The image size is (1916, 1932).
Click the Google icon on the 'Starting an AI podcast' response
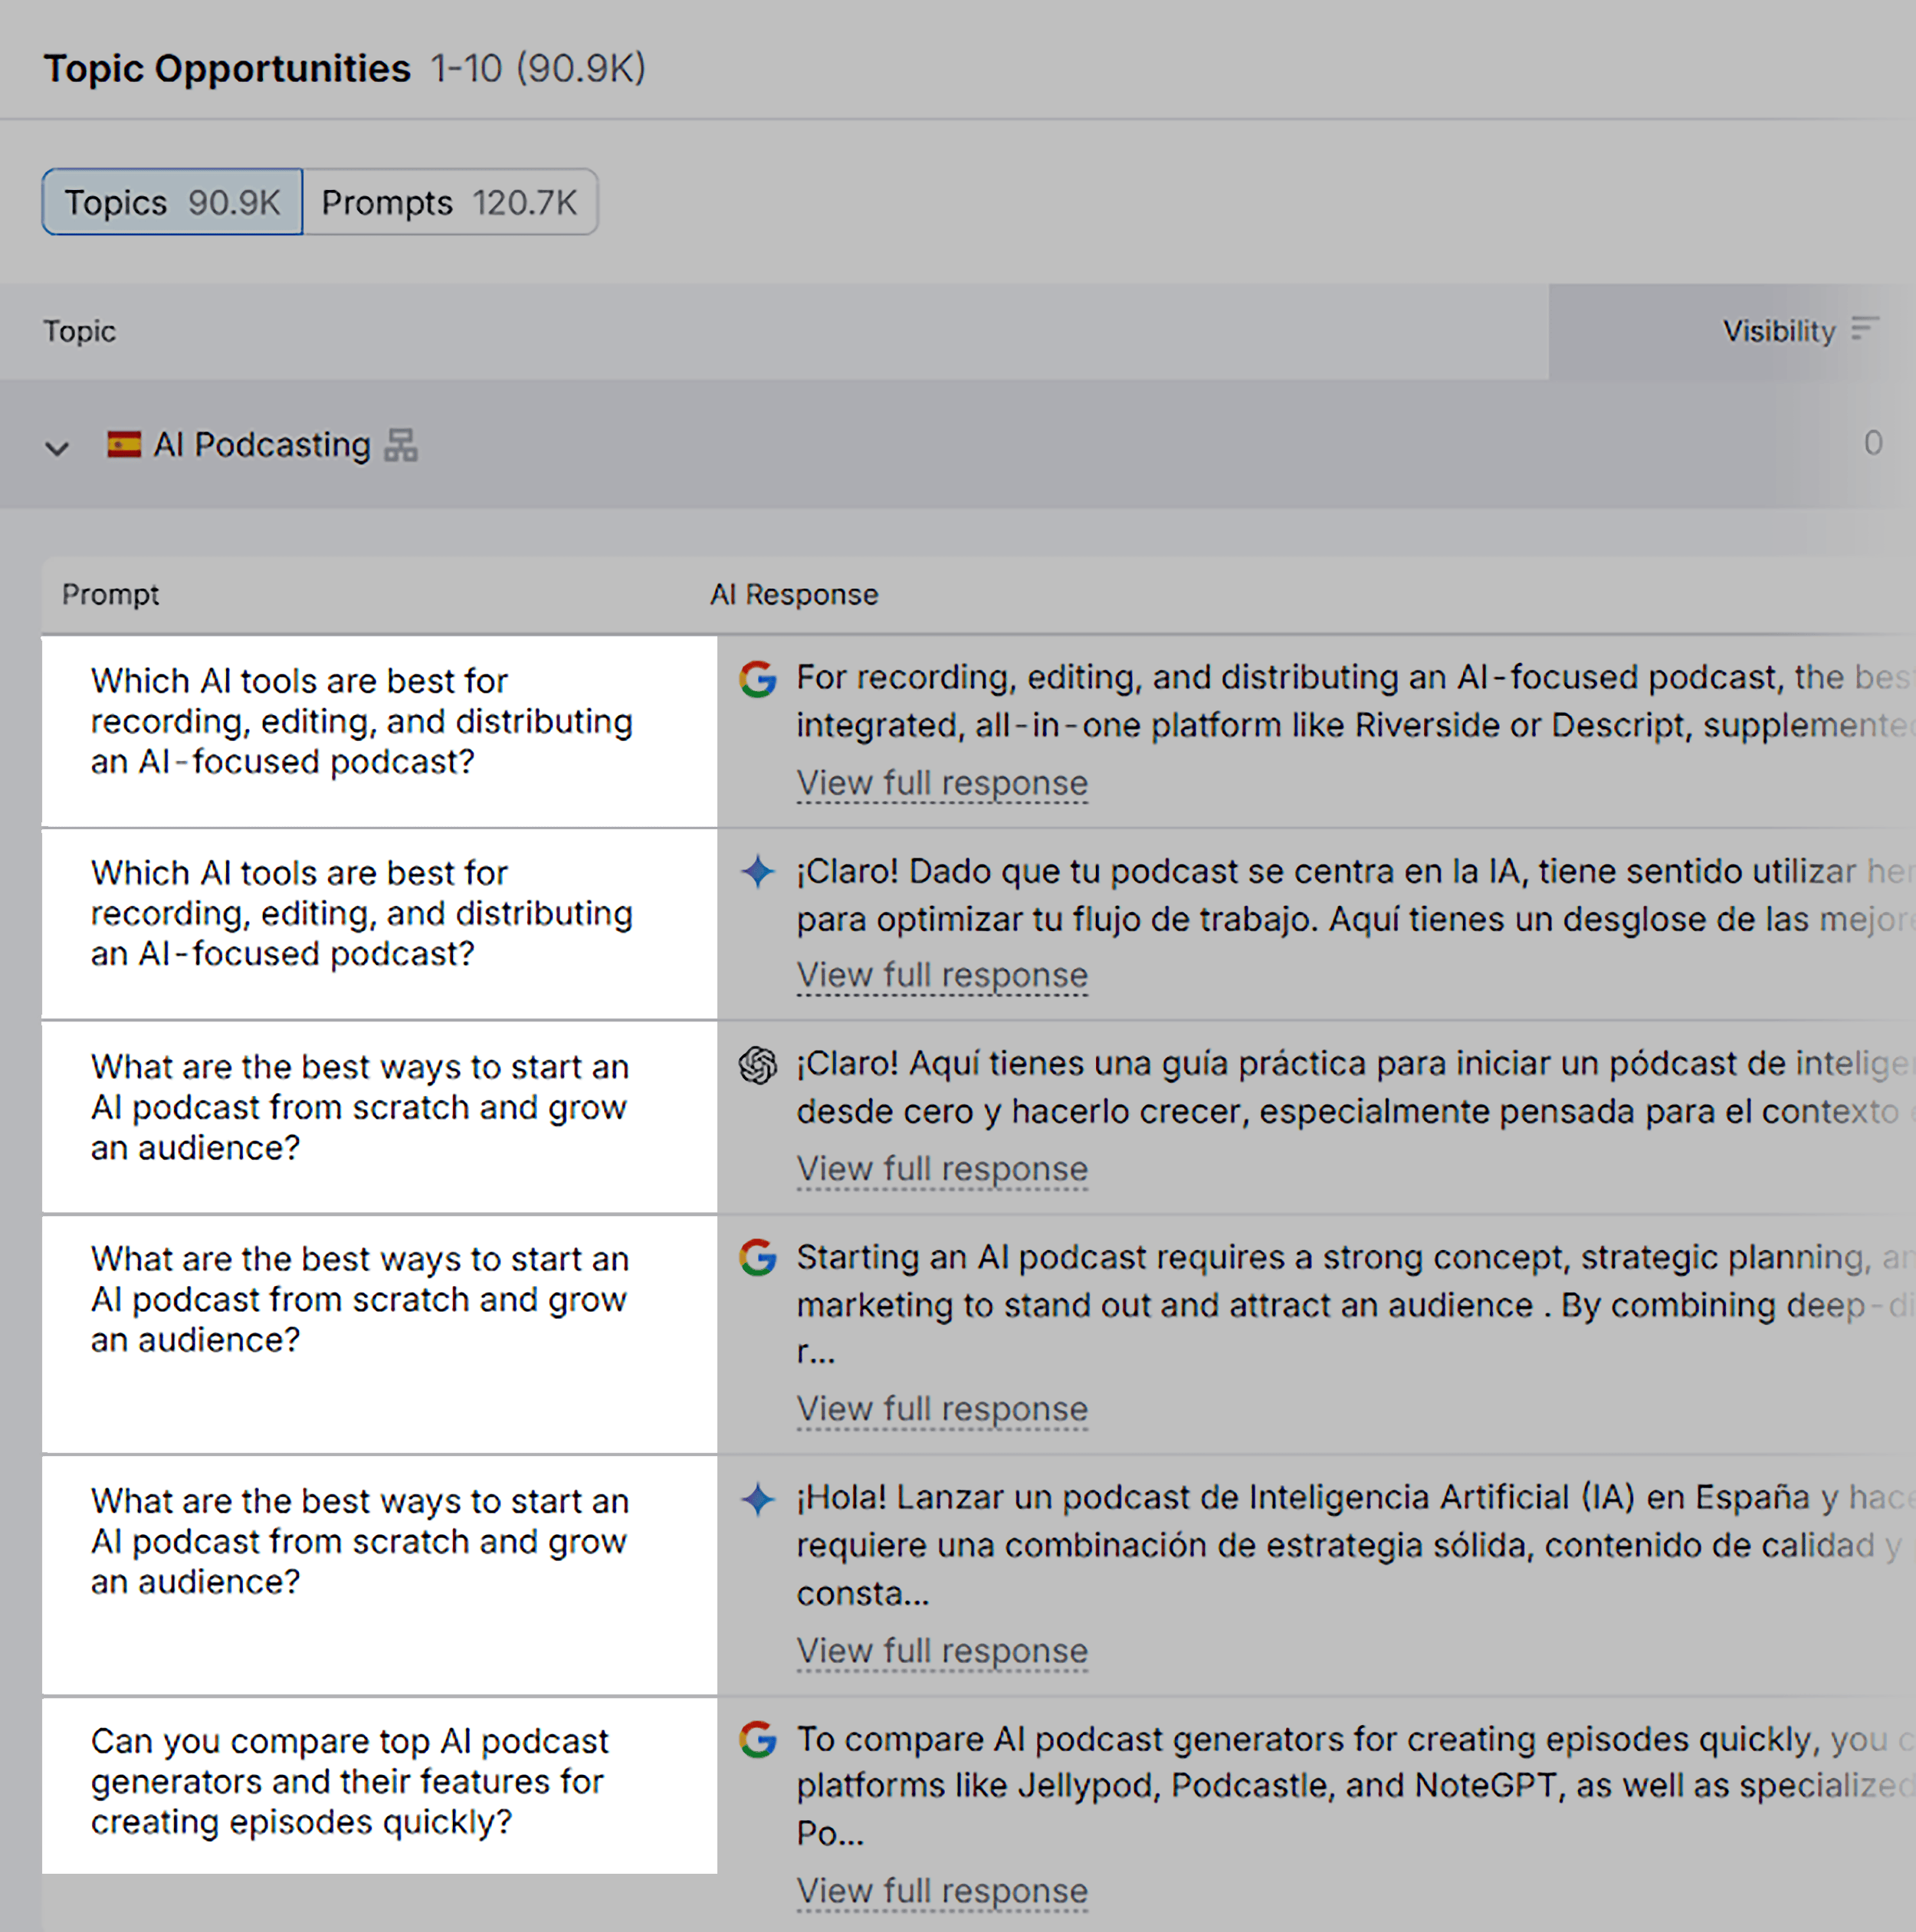(x=757, y=1258)
